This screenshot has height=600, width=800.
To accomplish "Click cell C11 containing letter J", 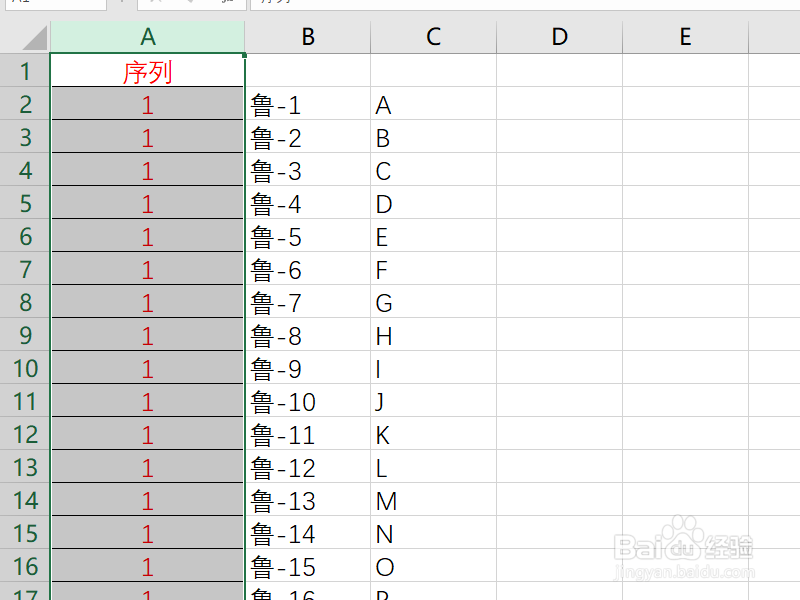I will (433, 401).
